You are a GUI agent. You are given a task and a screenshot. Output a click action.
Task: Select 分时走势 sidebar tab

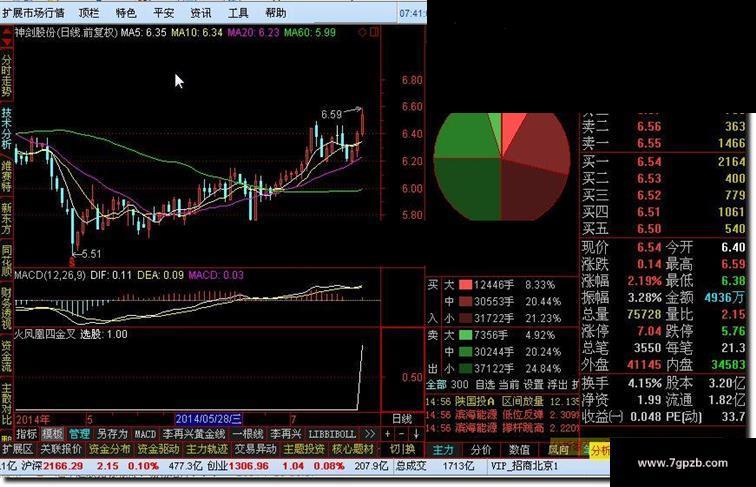pos(6,75)
